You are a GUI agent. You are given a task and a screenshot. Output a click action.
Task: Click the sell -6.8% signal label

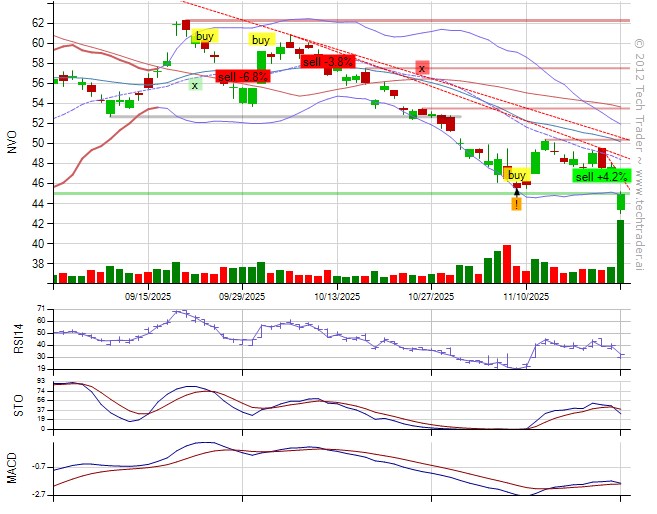pos(243,76)
